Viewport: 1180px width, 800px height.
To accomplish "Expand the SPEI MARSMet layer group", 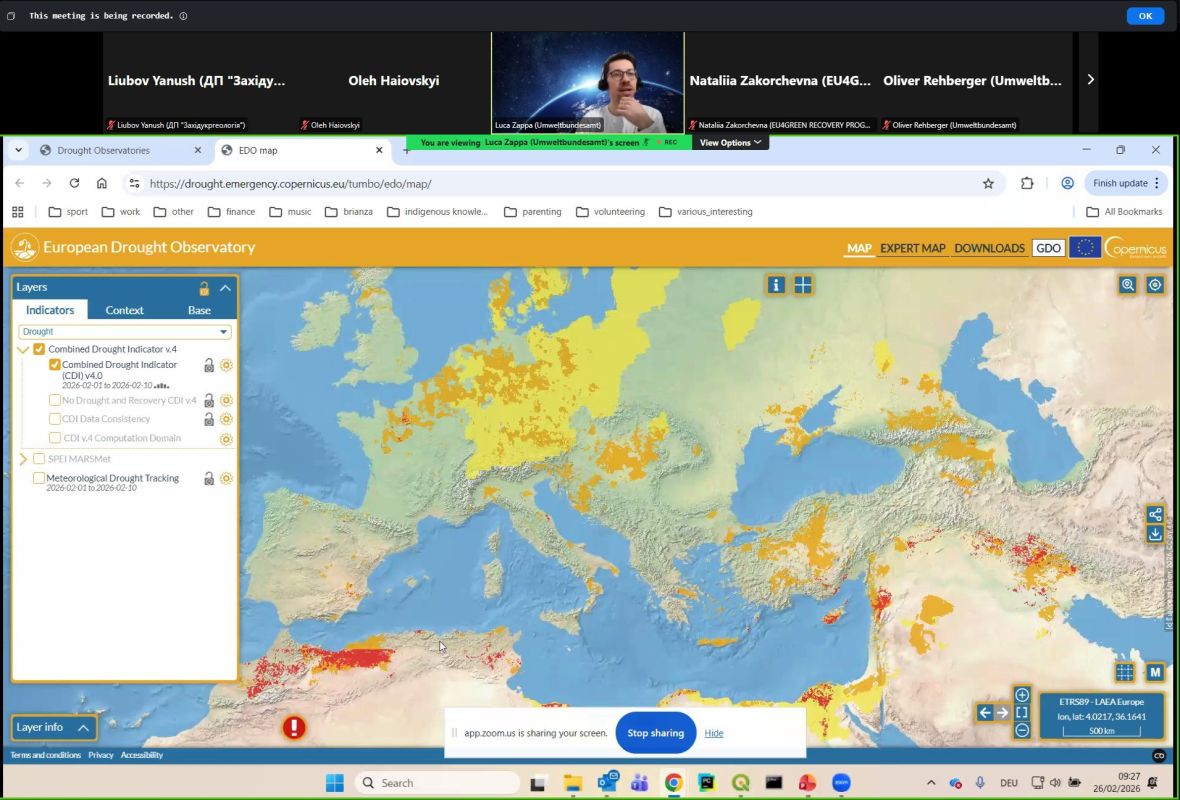I will coord(24,459).
